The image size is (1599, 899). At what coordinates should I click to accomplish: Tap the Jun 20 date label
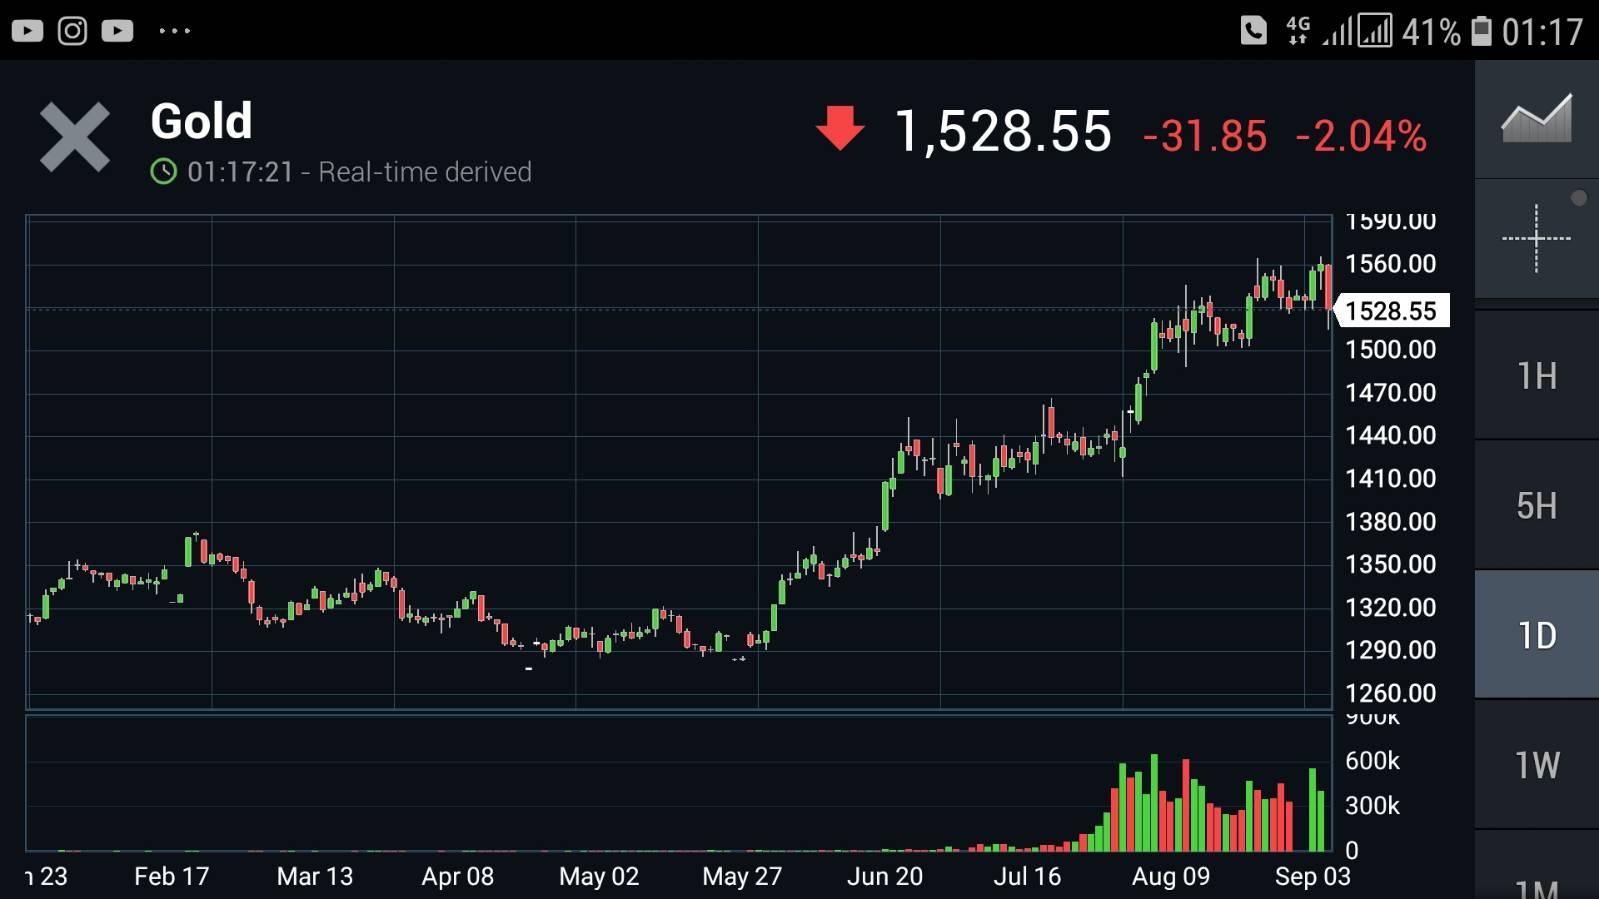885,877
